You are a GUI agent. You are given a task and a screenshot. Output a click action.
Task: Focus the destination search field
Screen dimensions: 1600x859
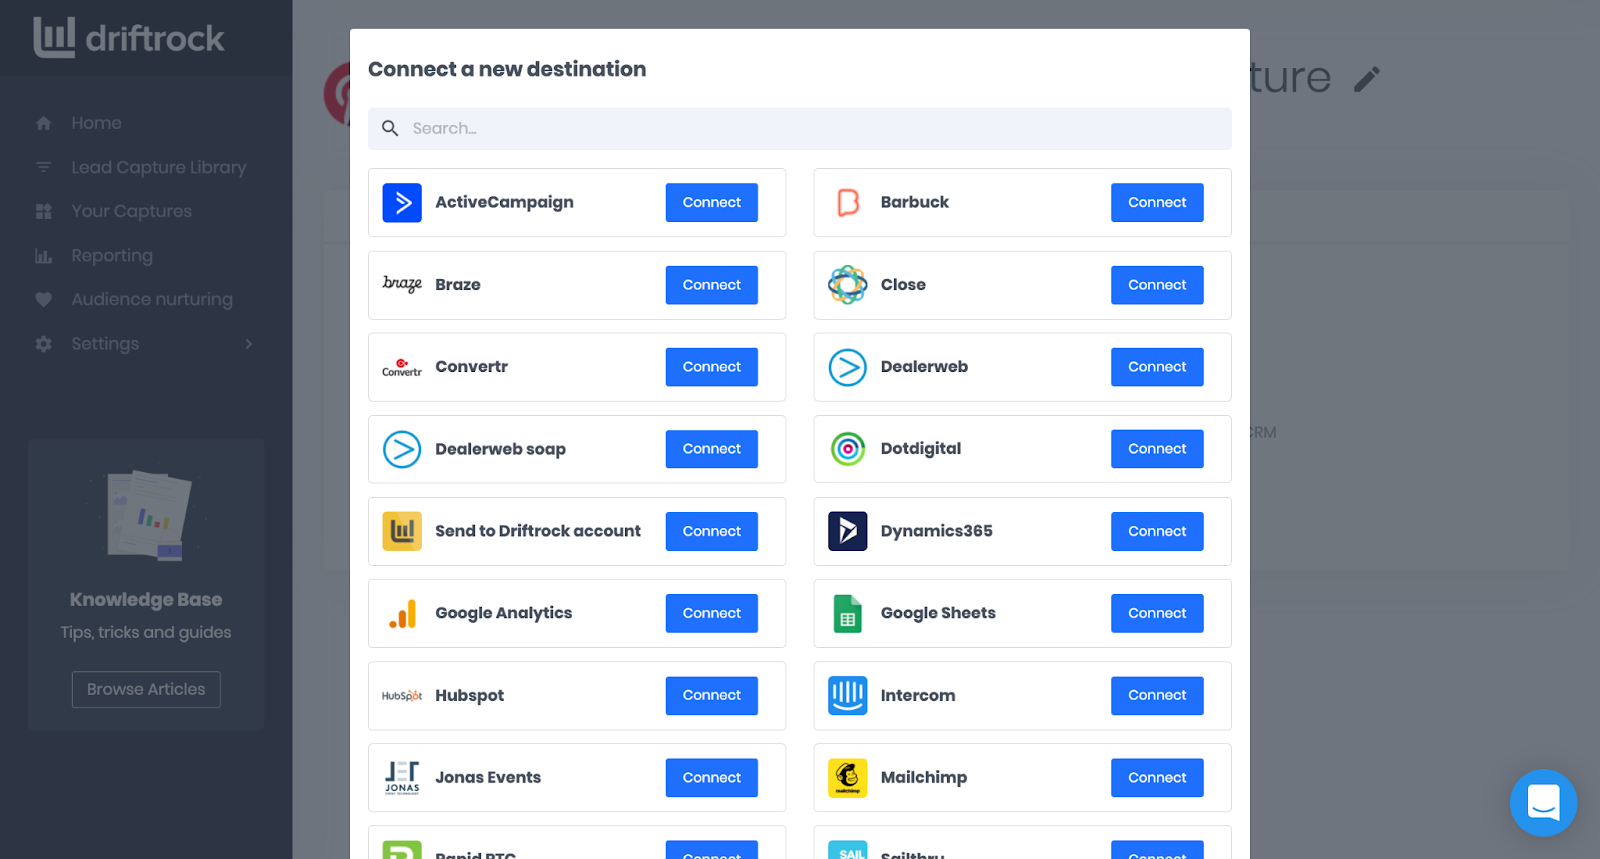(800, 129)
